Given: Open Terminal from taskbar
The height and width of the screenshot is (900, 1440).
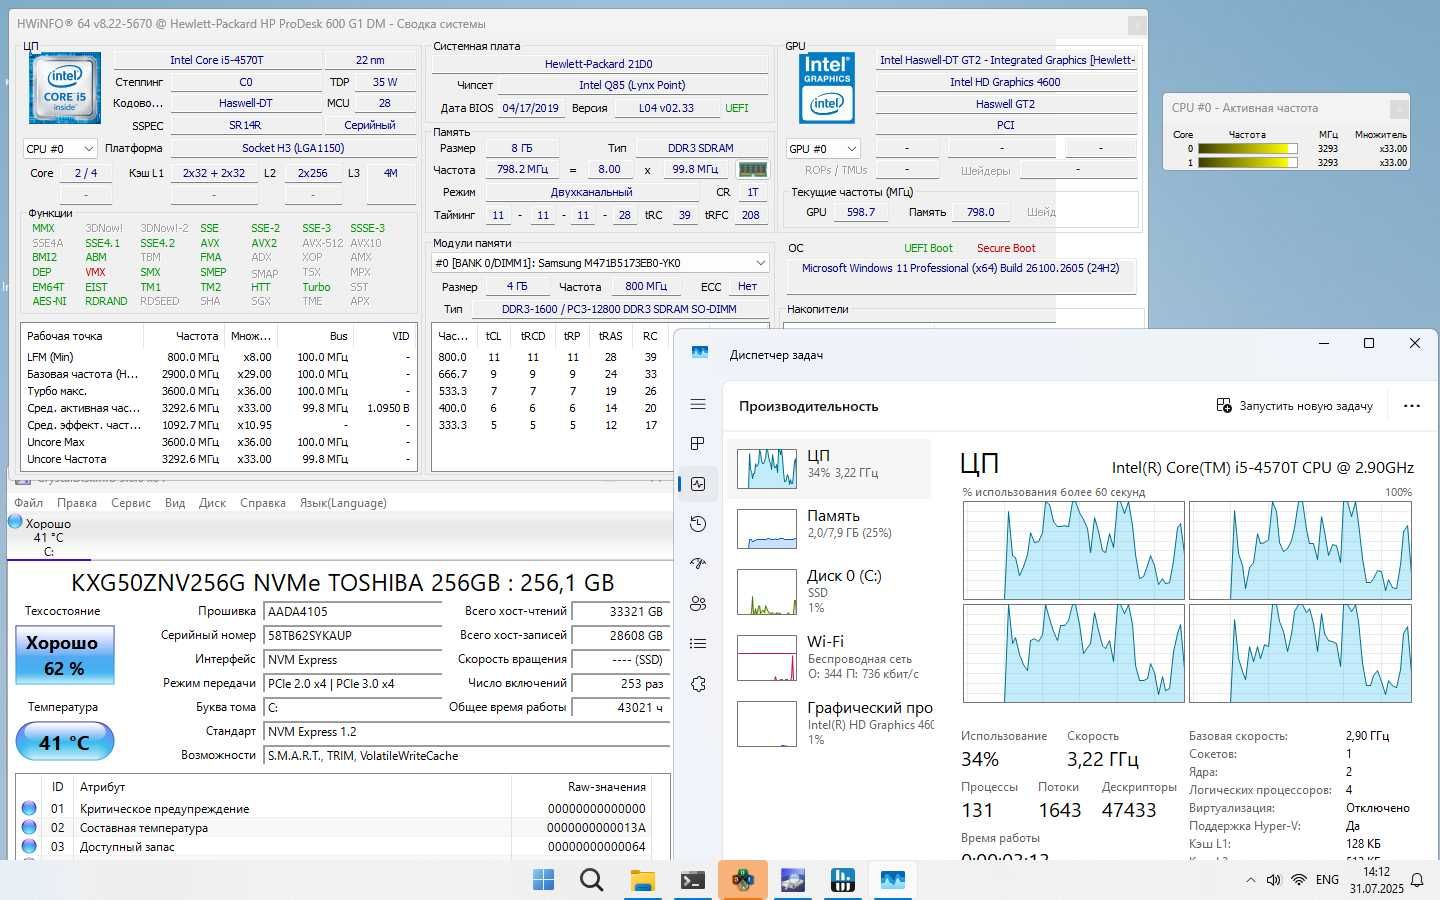Looking at the screenshot, I should click(692, 880).
